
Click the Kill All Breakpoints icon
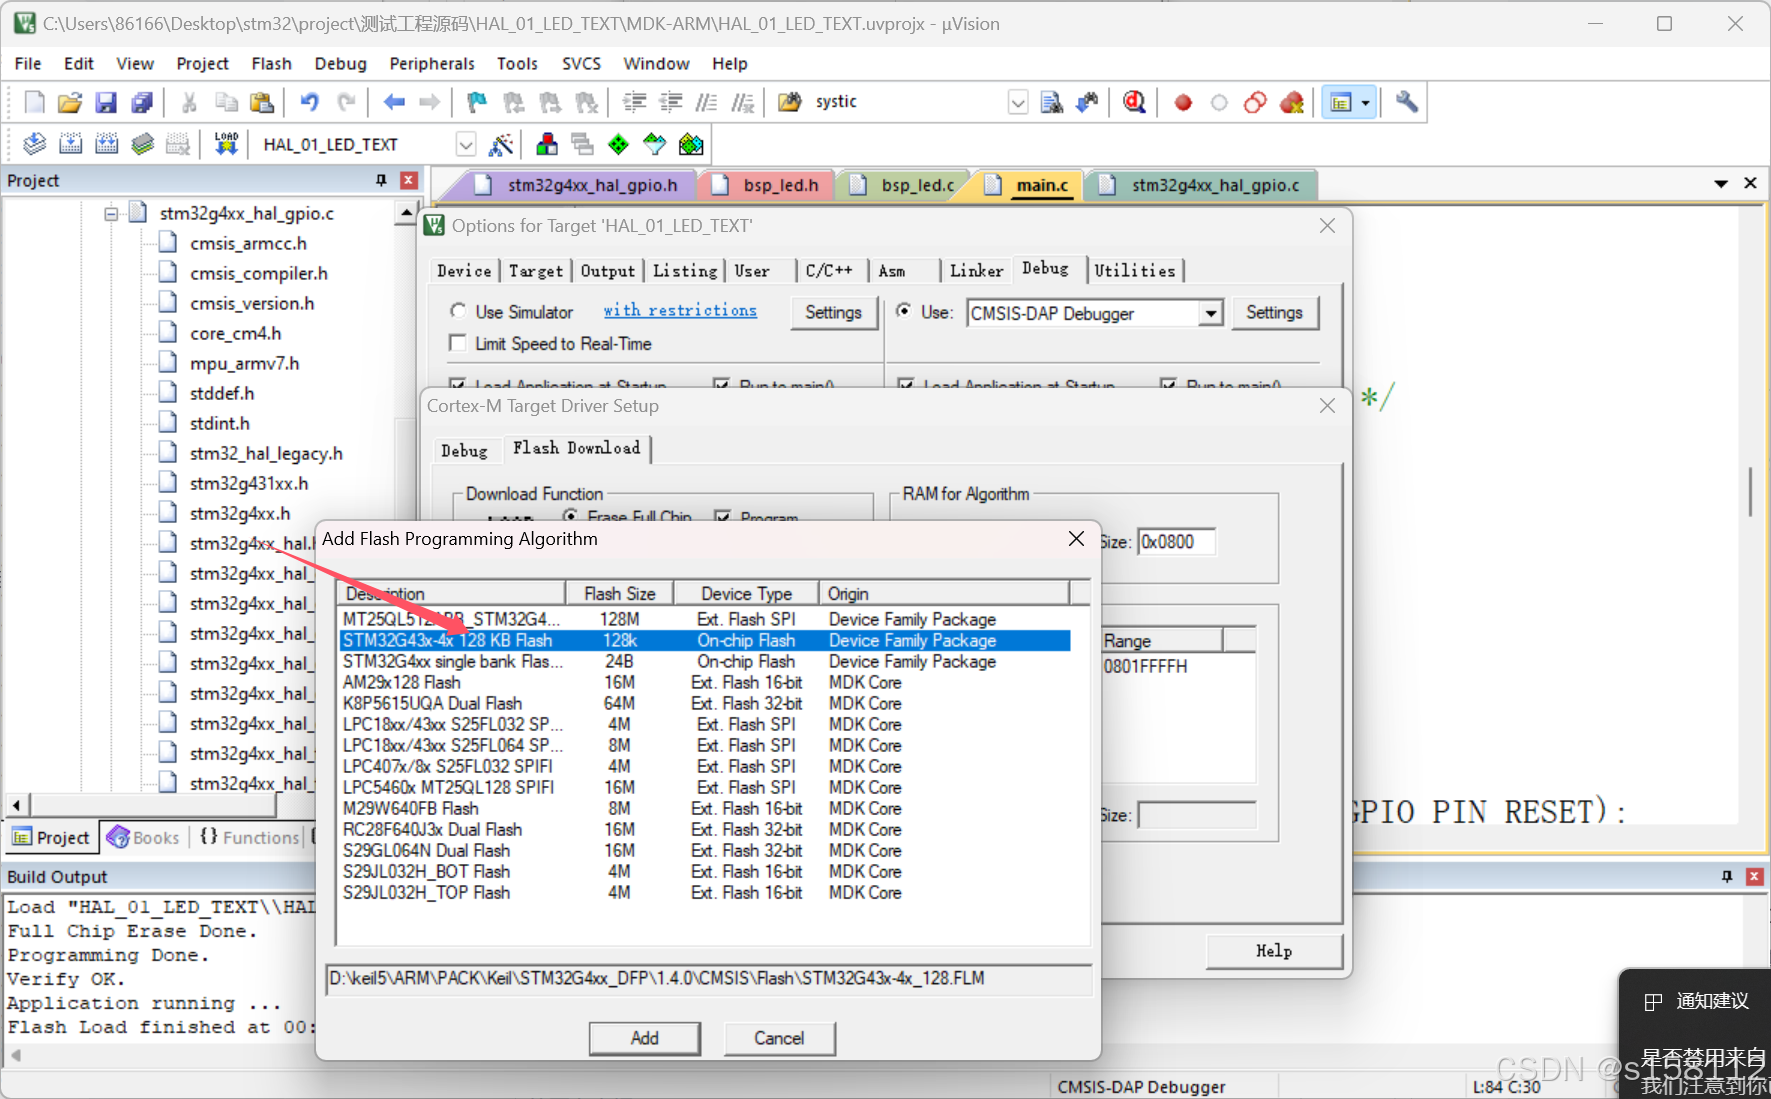point(1291,101)
